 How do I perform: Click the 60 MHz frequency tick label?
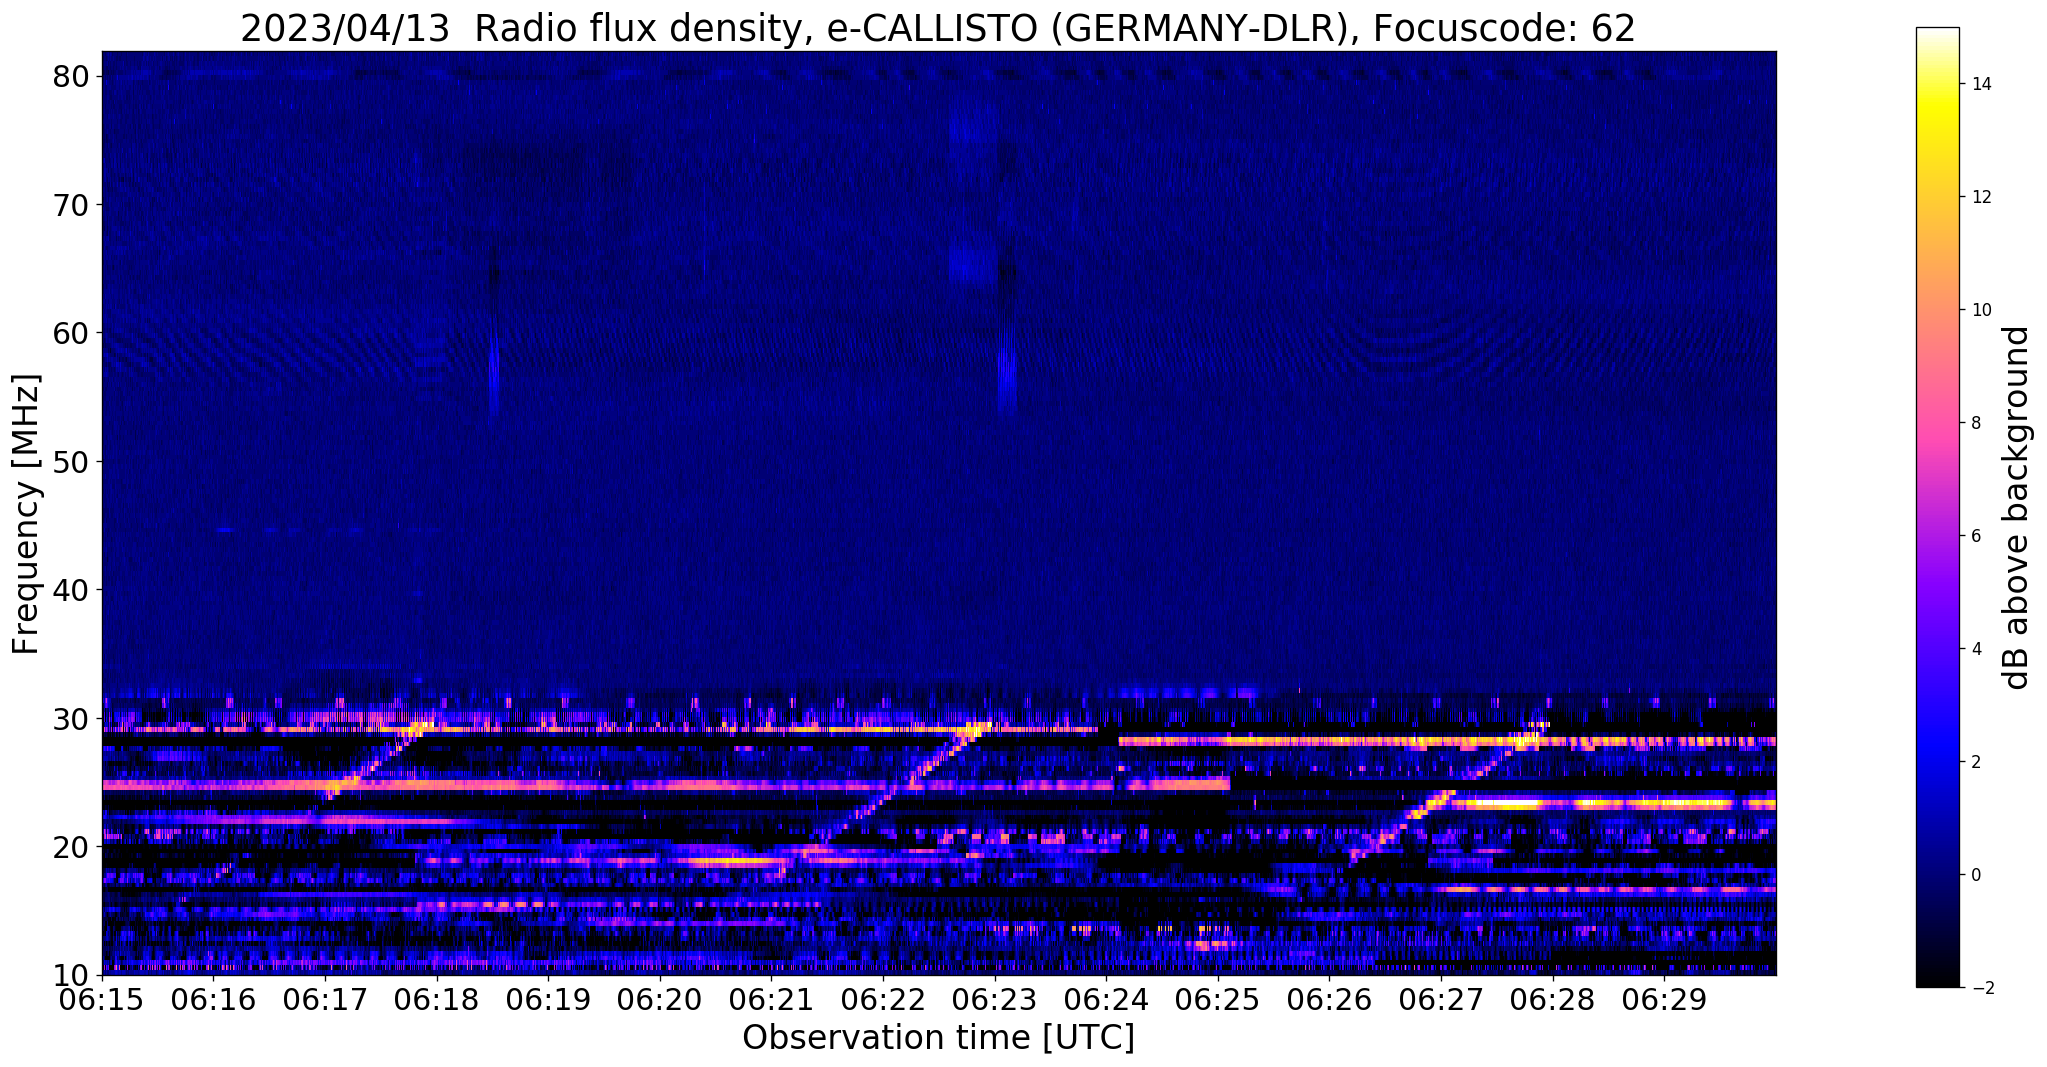point(73,333)
